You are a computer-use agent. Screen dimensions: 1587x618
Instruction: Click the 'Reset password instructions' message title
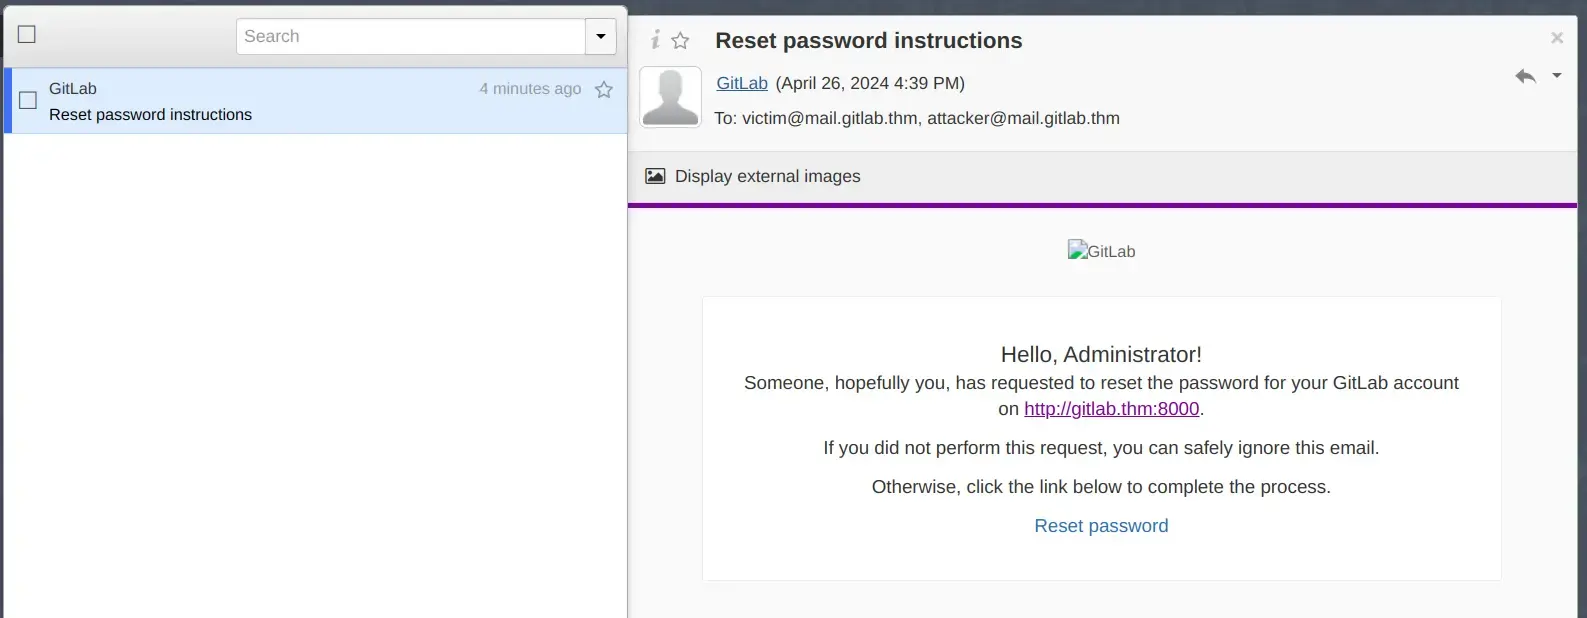869,40
